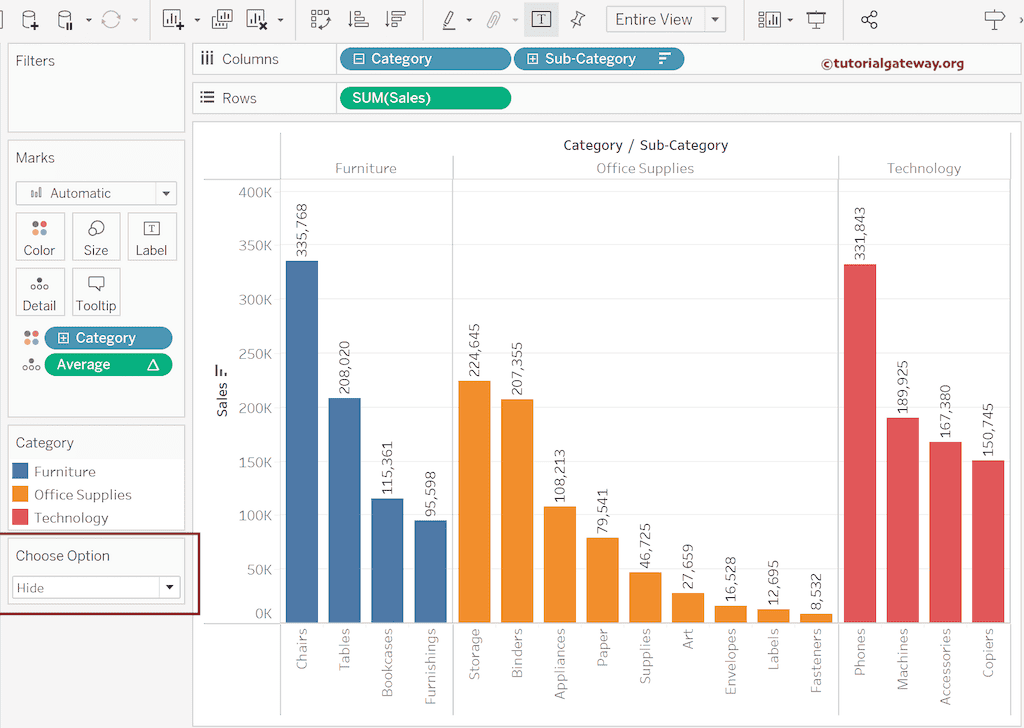Open Presentation Mode from the toolbar
Image resolution: width=1024 pixels, height=728 pixels.
[x=817, y=20]
